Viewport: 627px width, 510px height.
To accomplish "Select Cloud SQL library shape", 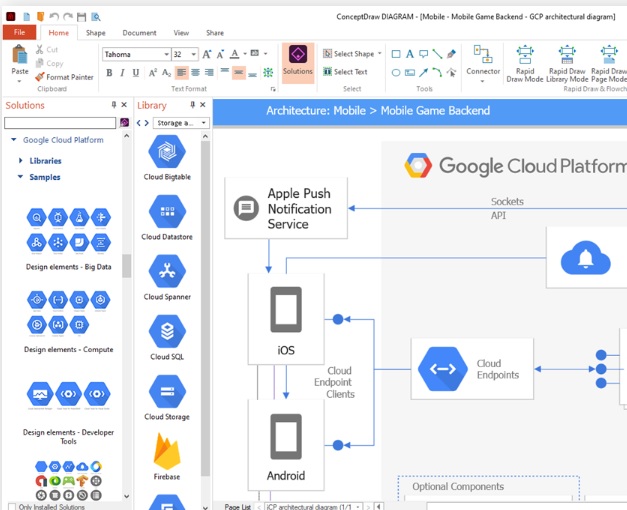I will 167,338.
